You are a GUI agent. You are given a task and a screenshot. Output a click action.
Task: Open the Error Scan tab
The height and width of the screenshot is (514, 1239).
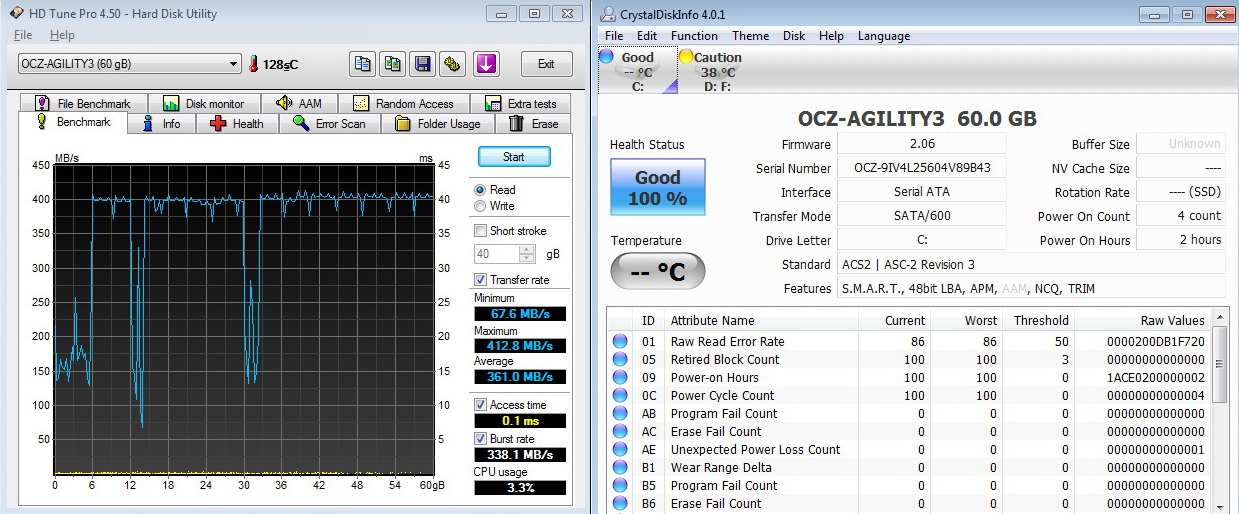330,124
